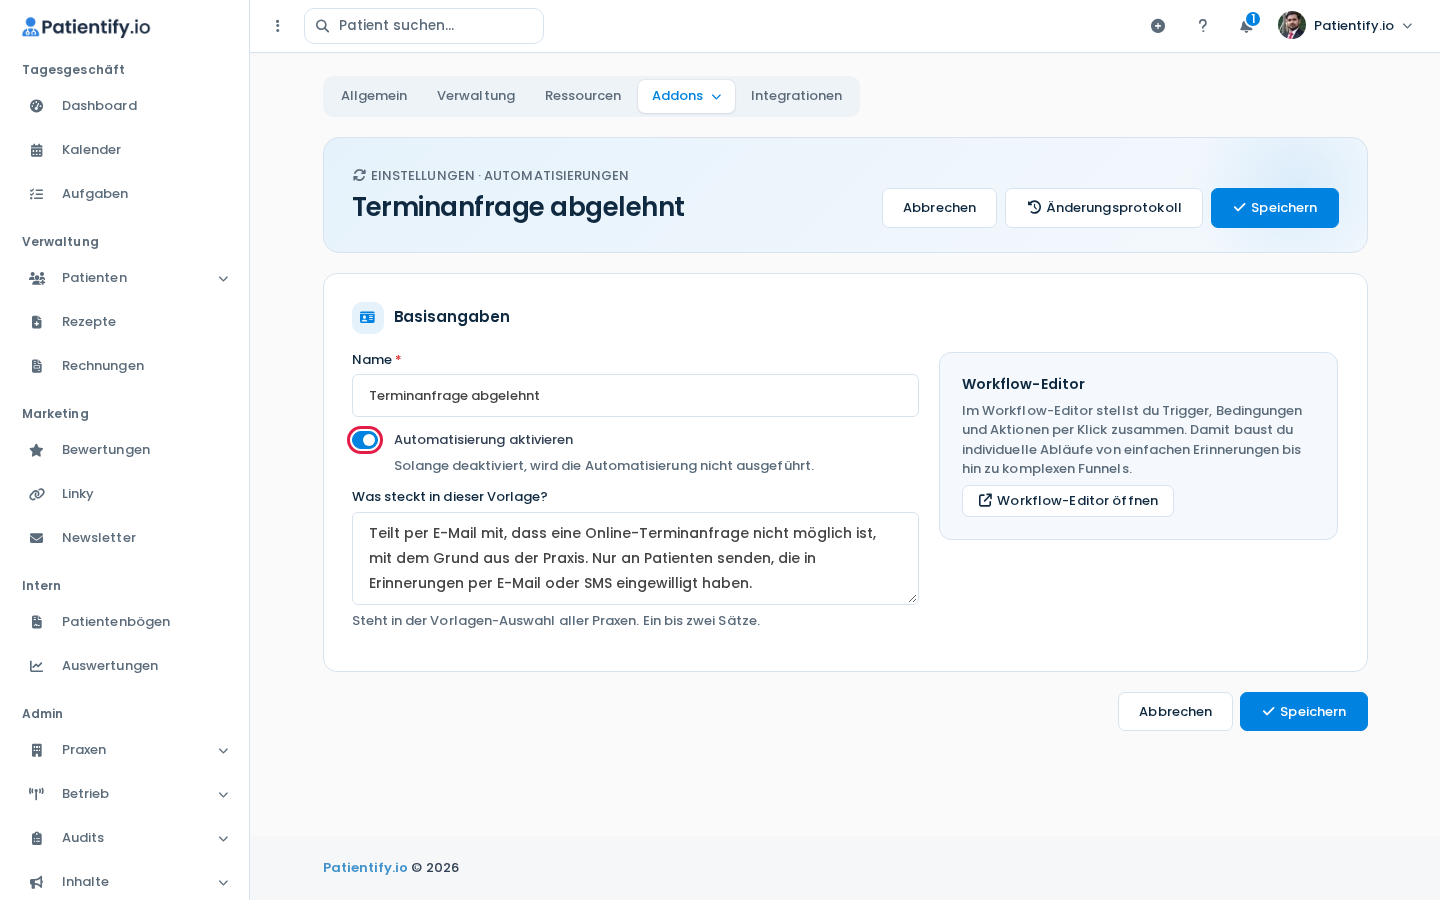Expand the Patienten sidebar group
This screenshot has width=1440, height=900.
(125, 278)
